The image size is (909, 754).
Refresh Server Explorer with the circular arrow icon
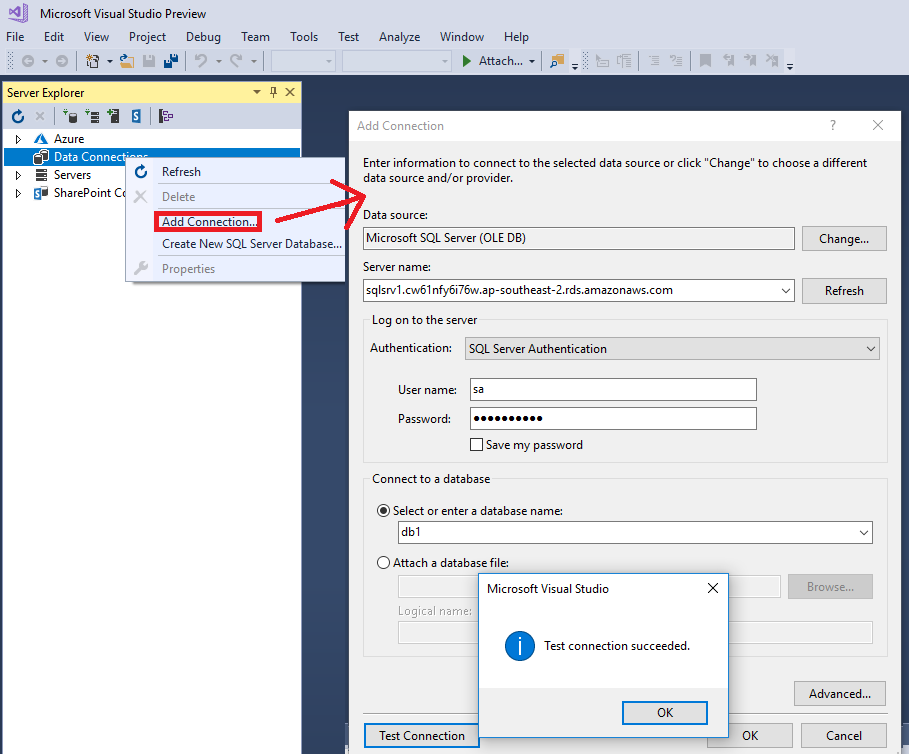tap(18, 116)
